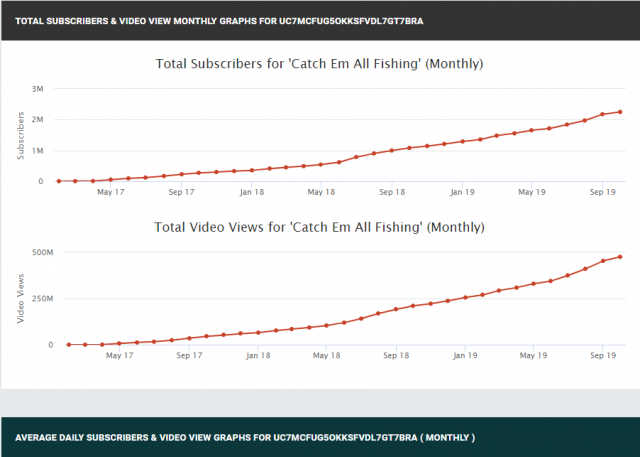Screen dimensions: 640x457
Task: Click the vertical 'Video Views' axis title
Action: pos(21,299)
